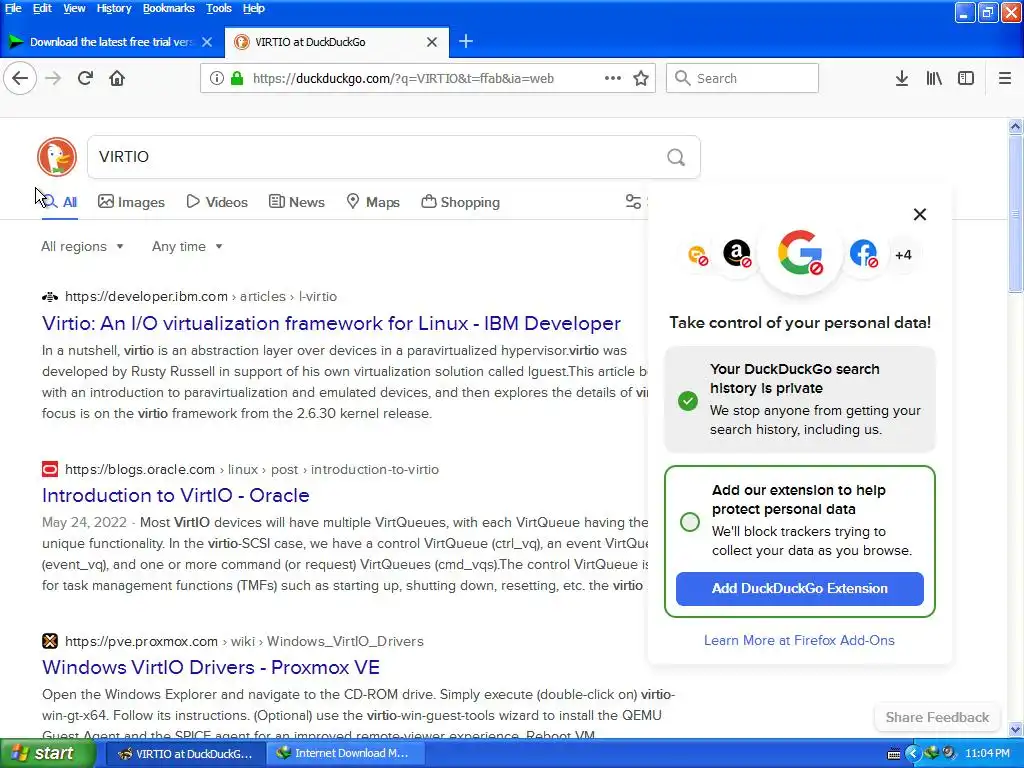Open the Firefox home page

117,78
